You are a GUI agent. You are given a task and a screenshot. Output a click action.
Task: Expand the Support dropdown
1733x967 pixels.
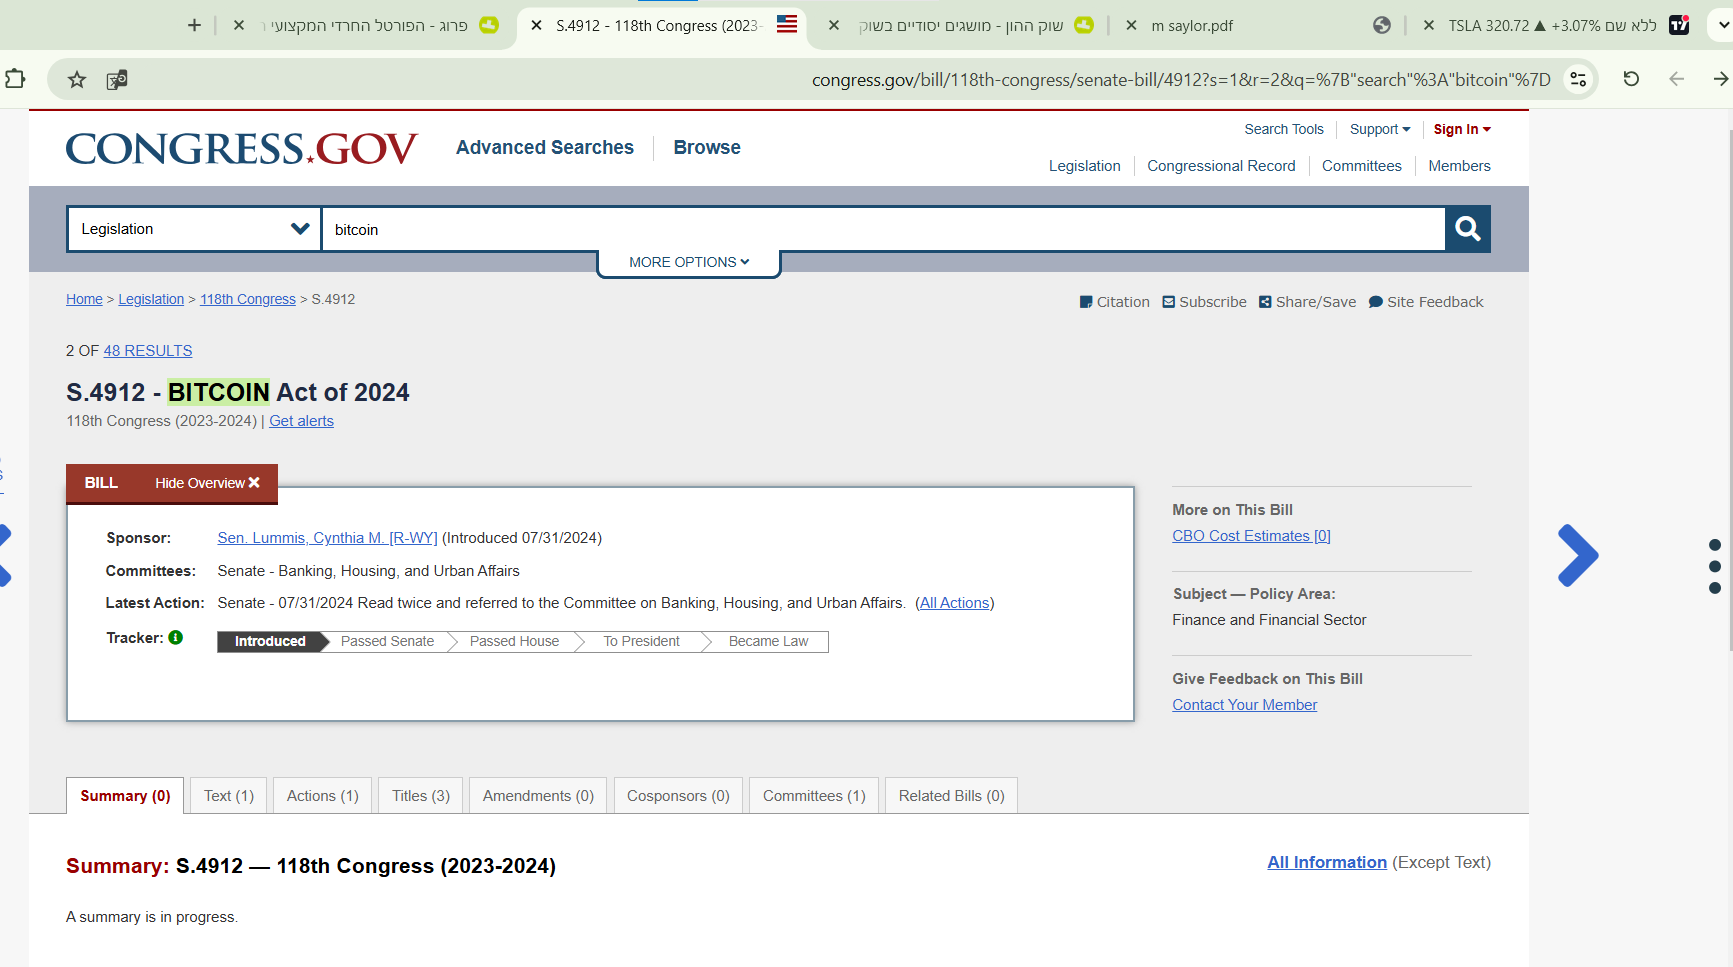(1380, 129)
